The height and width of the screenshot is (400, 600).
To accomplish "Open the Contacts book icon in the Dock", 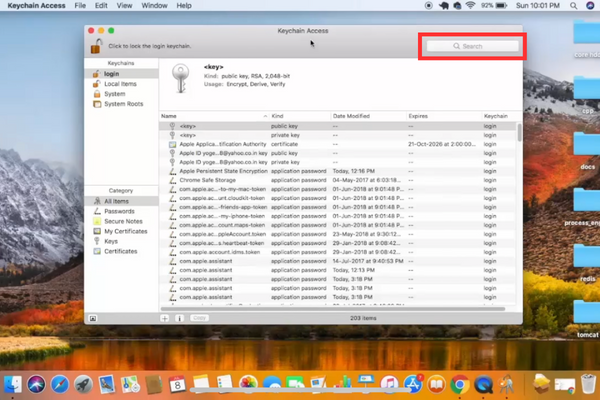I will (x=154, y=384).
